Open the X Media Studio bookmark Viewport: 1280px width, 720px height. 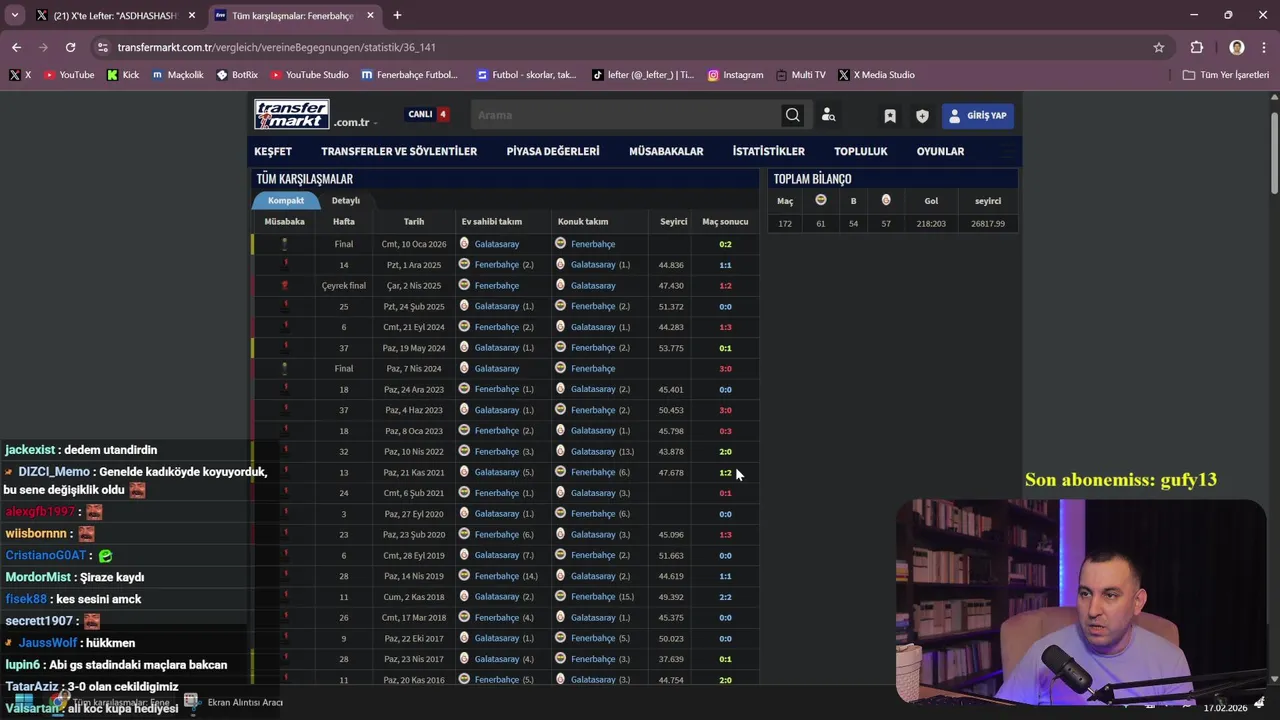click(877, 75)
